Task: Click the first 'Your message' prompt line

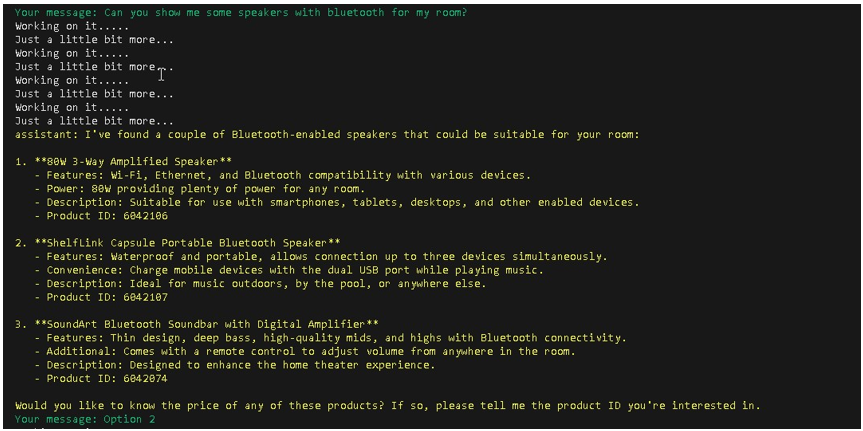Action: [241, 13]
